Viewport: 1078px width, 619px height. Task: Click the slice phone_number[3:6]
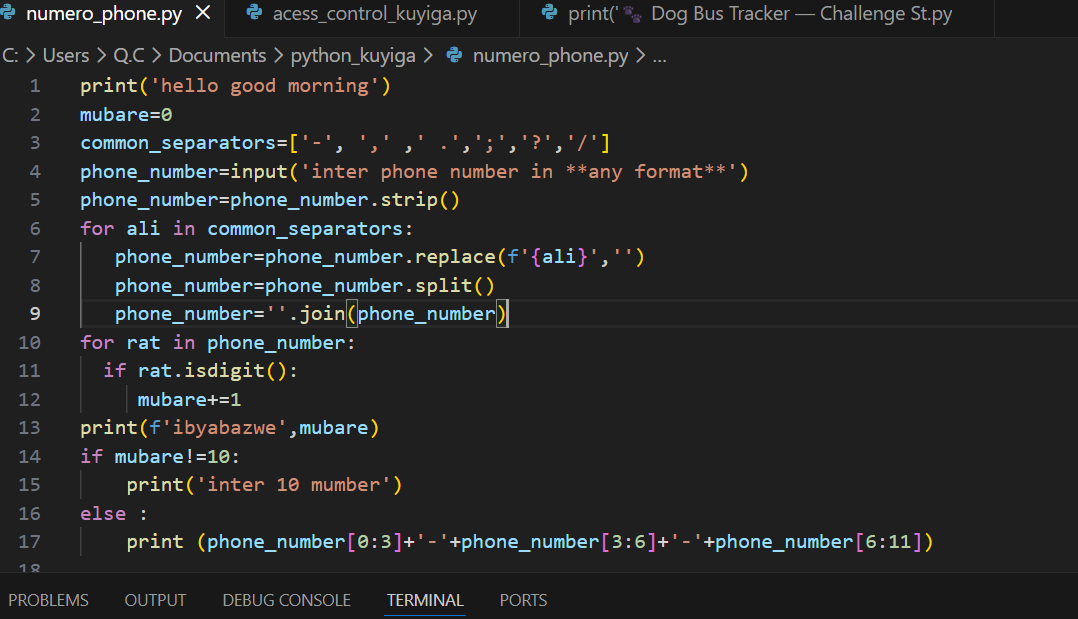pos(559,543)
